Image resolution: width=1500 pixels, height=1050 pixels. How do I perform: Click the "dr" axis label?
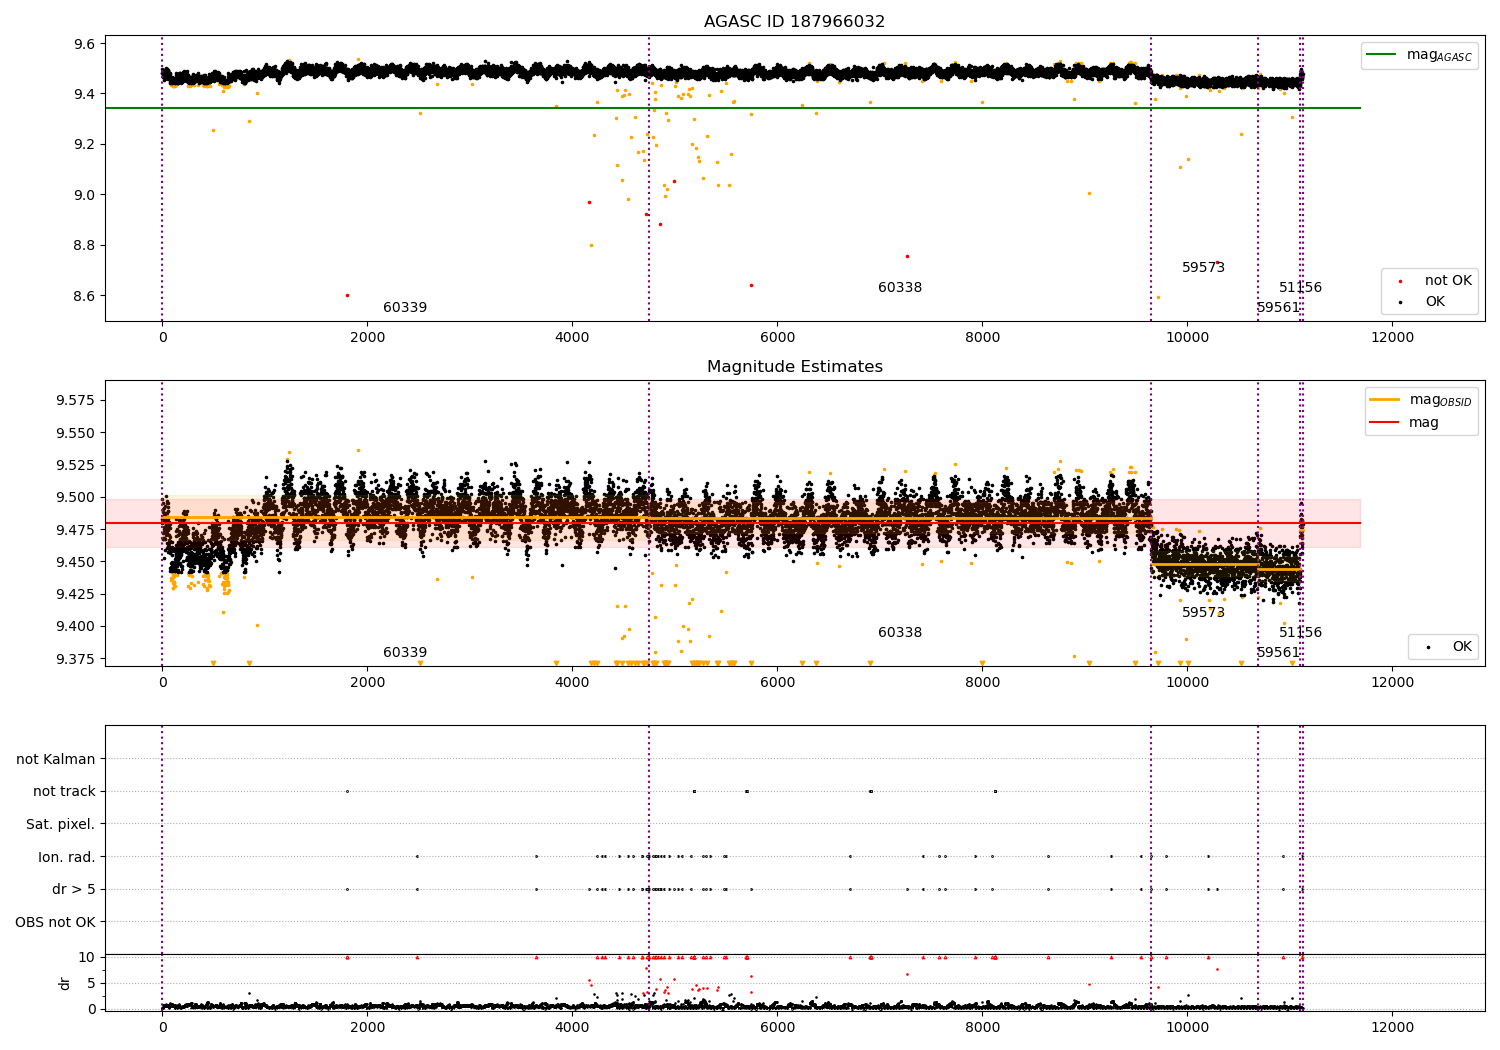click(65, 983)
